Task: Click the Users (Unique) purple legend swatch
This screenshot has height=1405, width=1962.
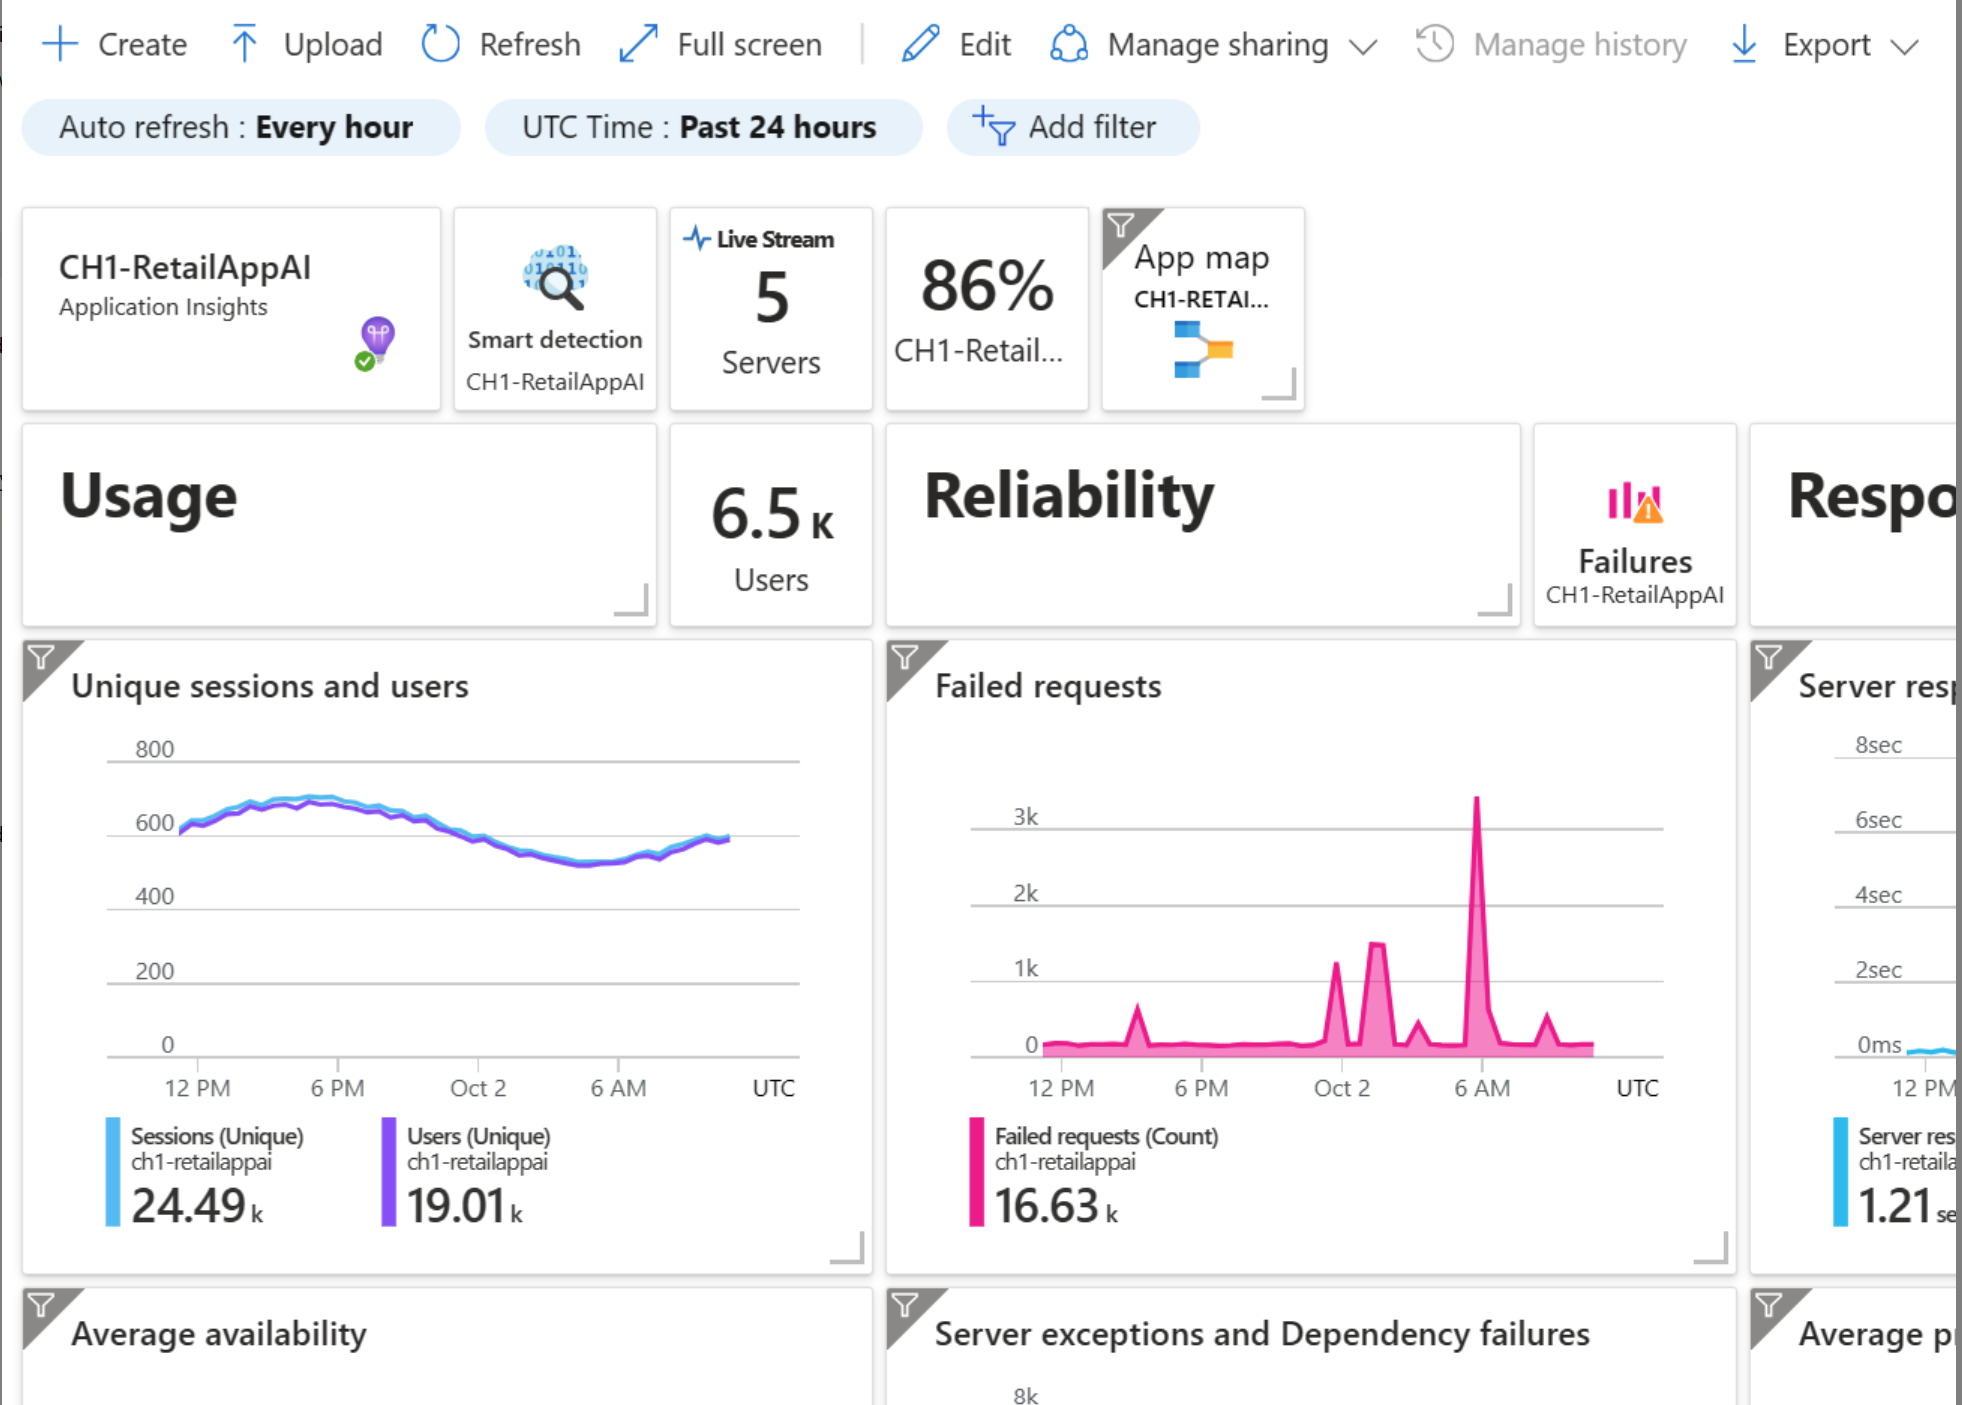Action: 389,1172
